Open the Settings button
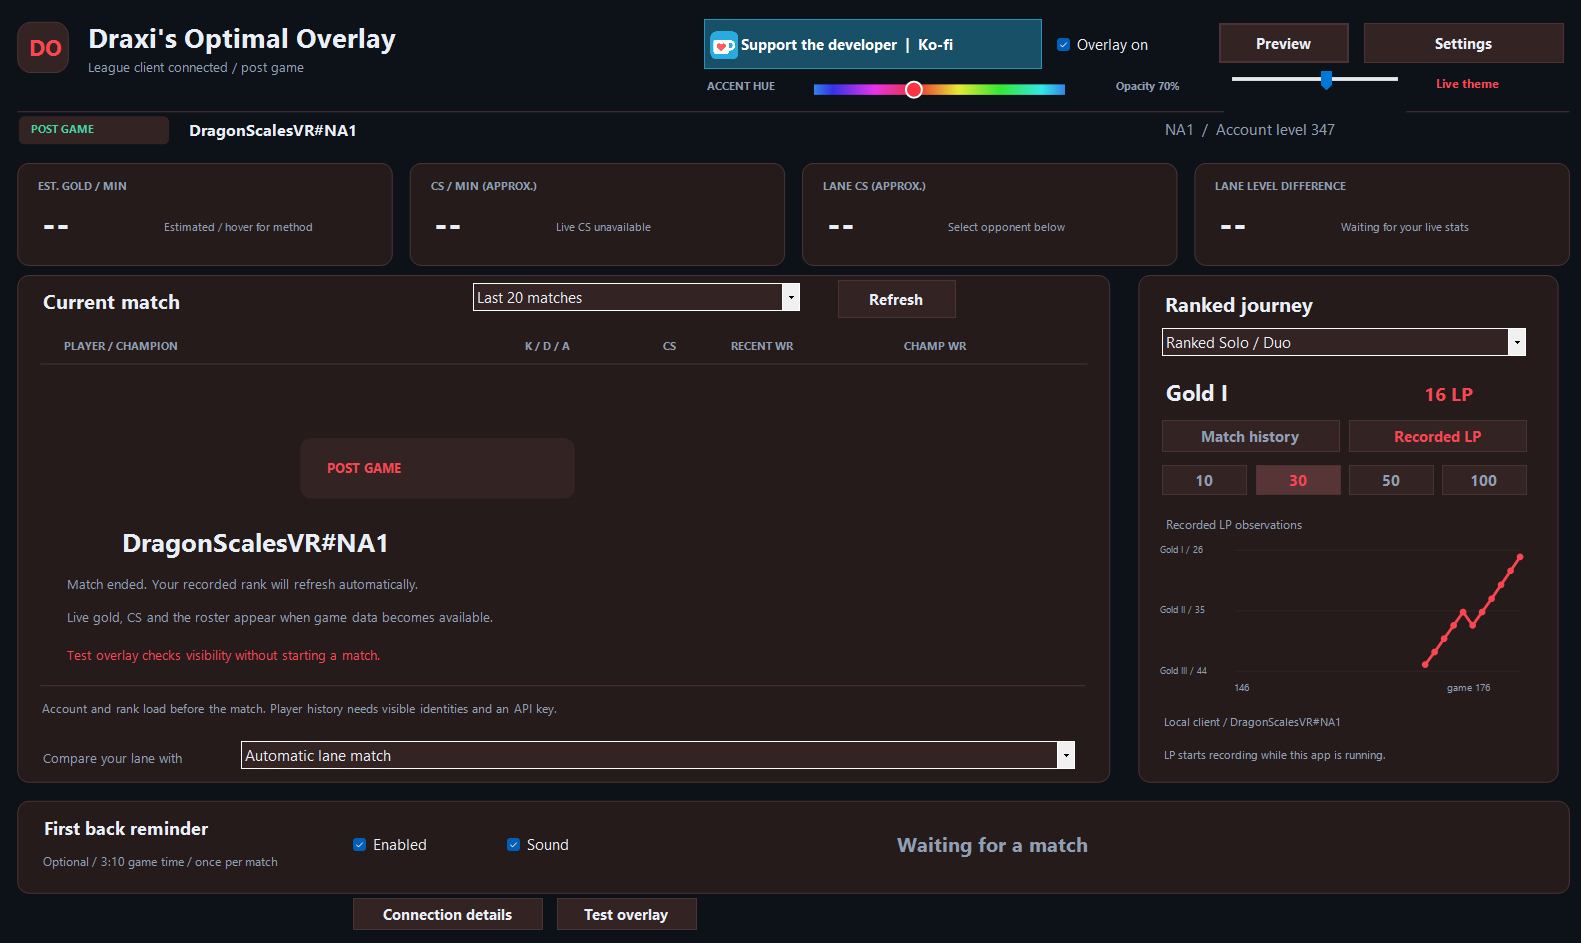This screenshot has height=943, width=1581. coord(1463,43)
